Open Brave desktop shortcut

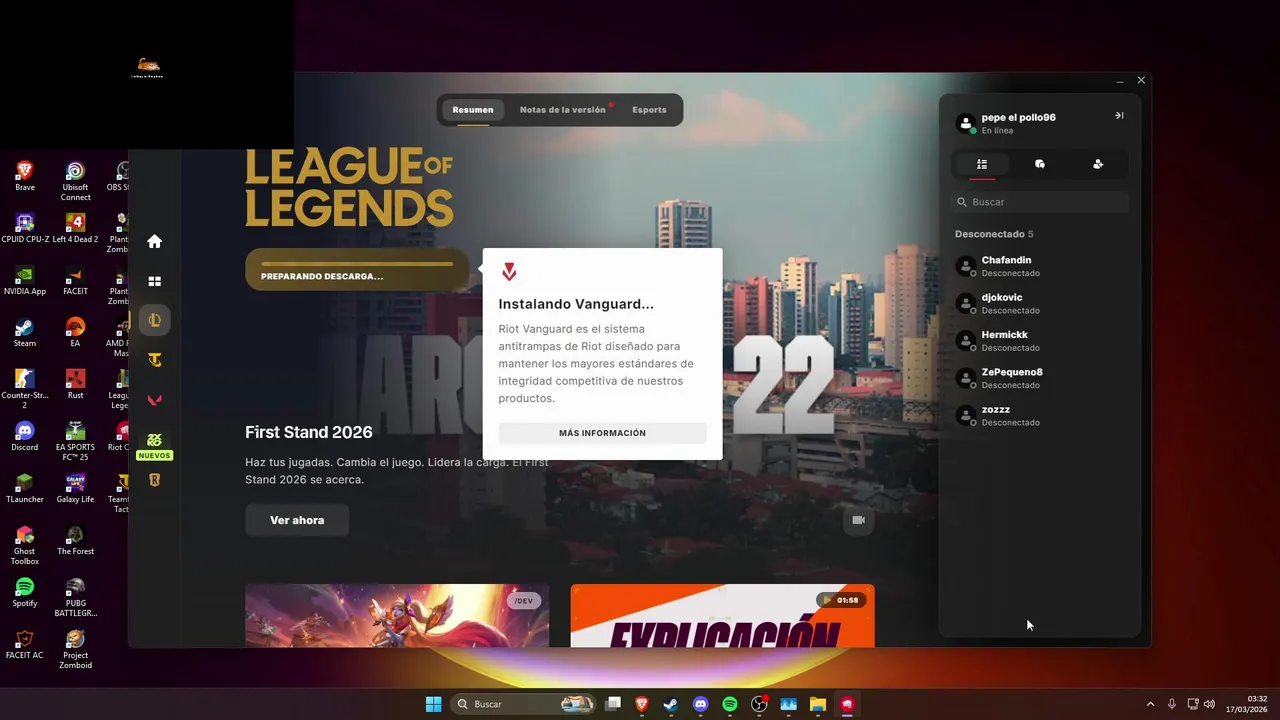click(25, 176)
